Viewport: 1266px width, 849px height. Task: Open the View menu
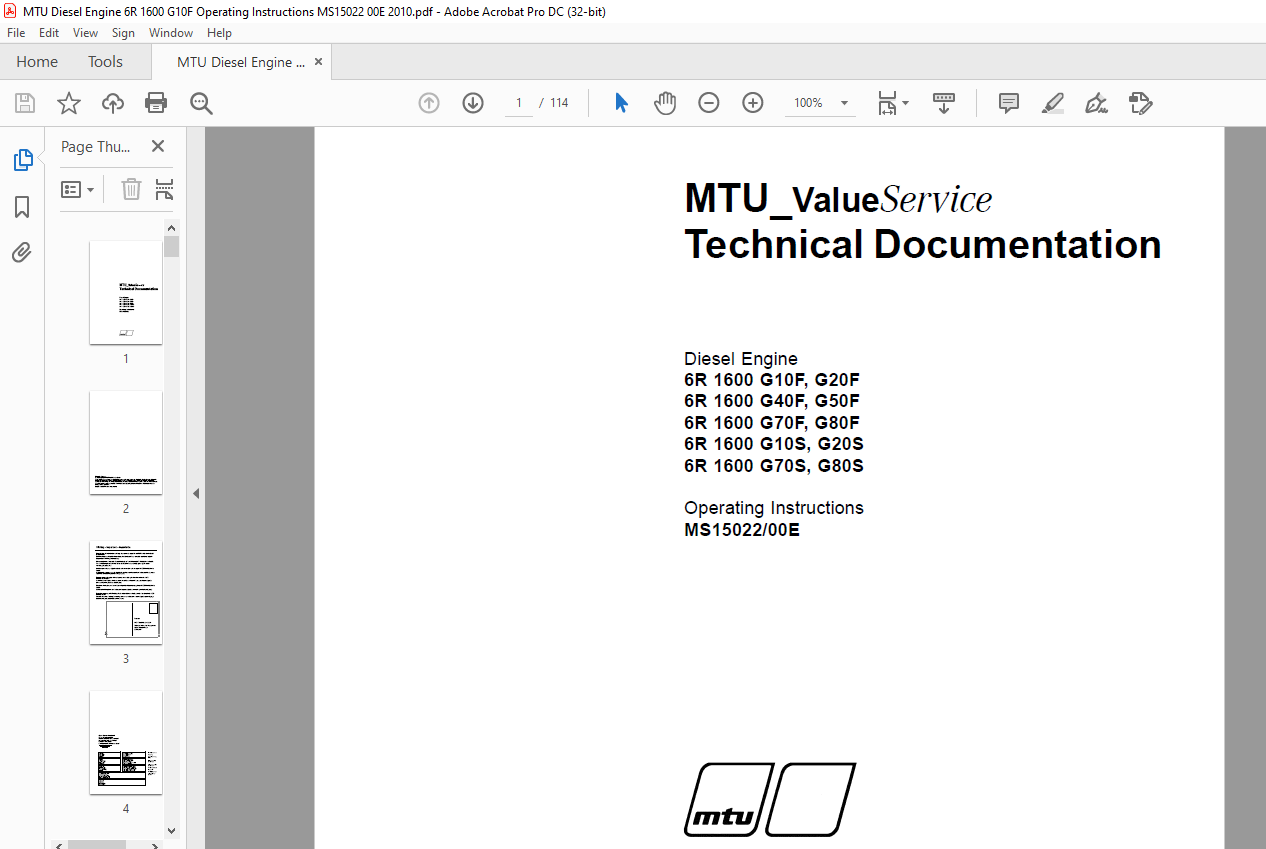pos(86,33)
